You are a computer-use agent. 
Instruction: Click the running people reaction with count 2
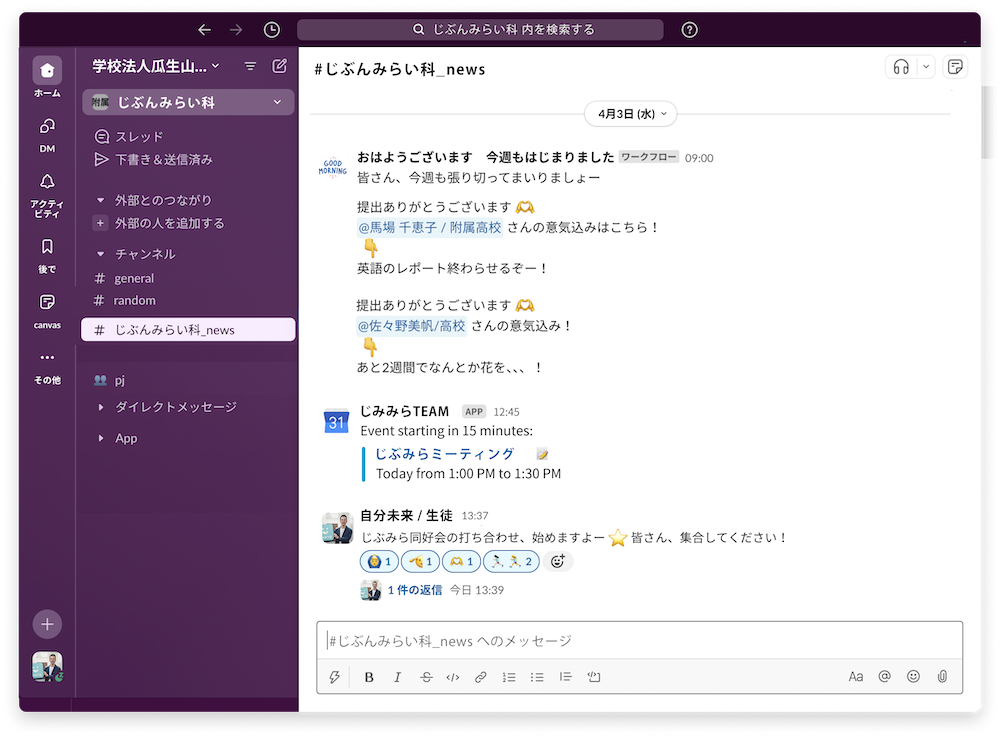[511, 561]
